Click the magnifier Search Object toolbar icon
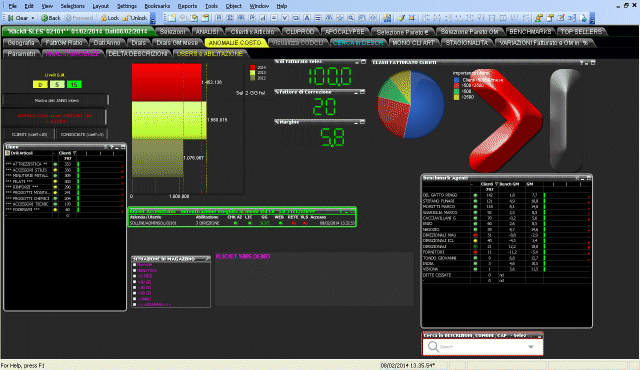640x370 pixels. [351, 18]
